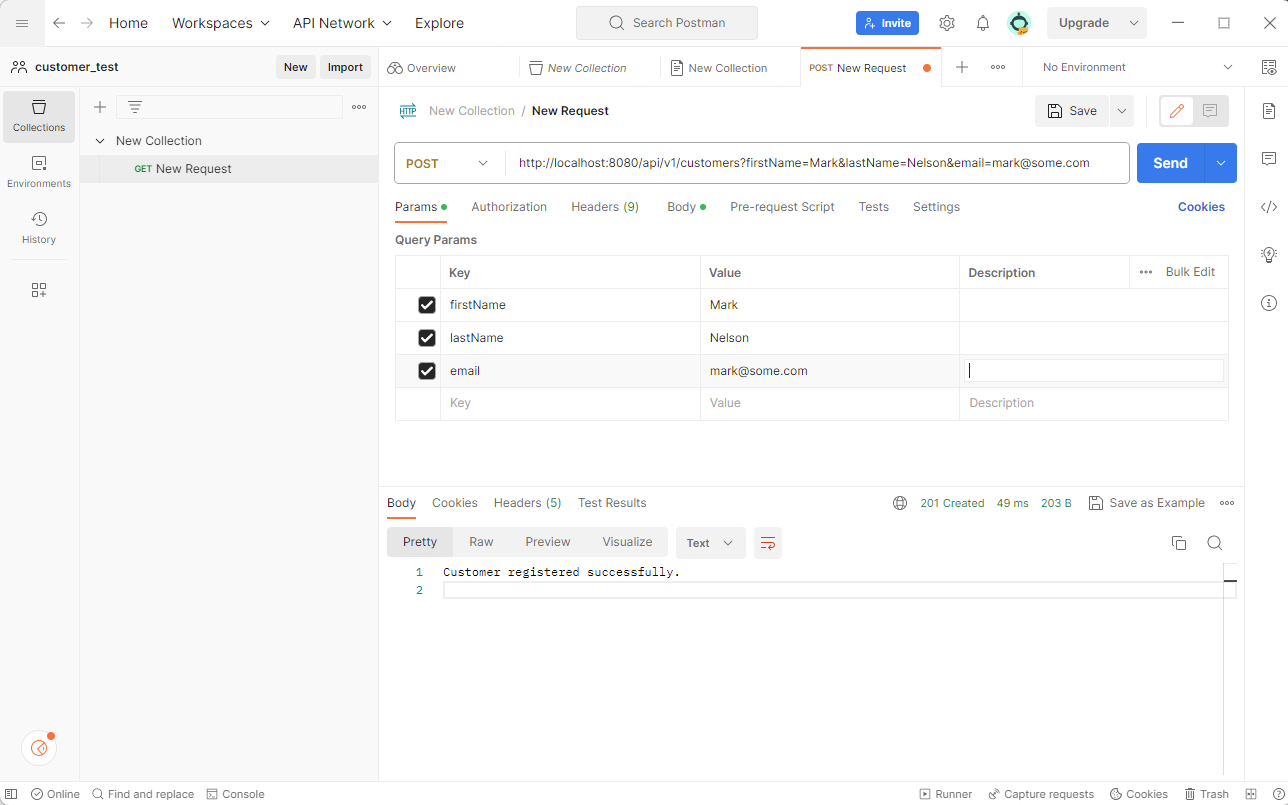Open the Cookies link
The width and height of the screenshot is (1288, 805).
[x=1201, y=207]
